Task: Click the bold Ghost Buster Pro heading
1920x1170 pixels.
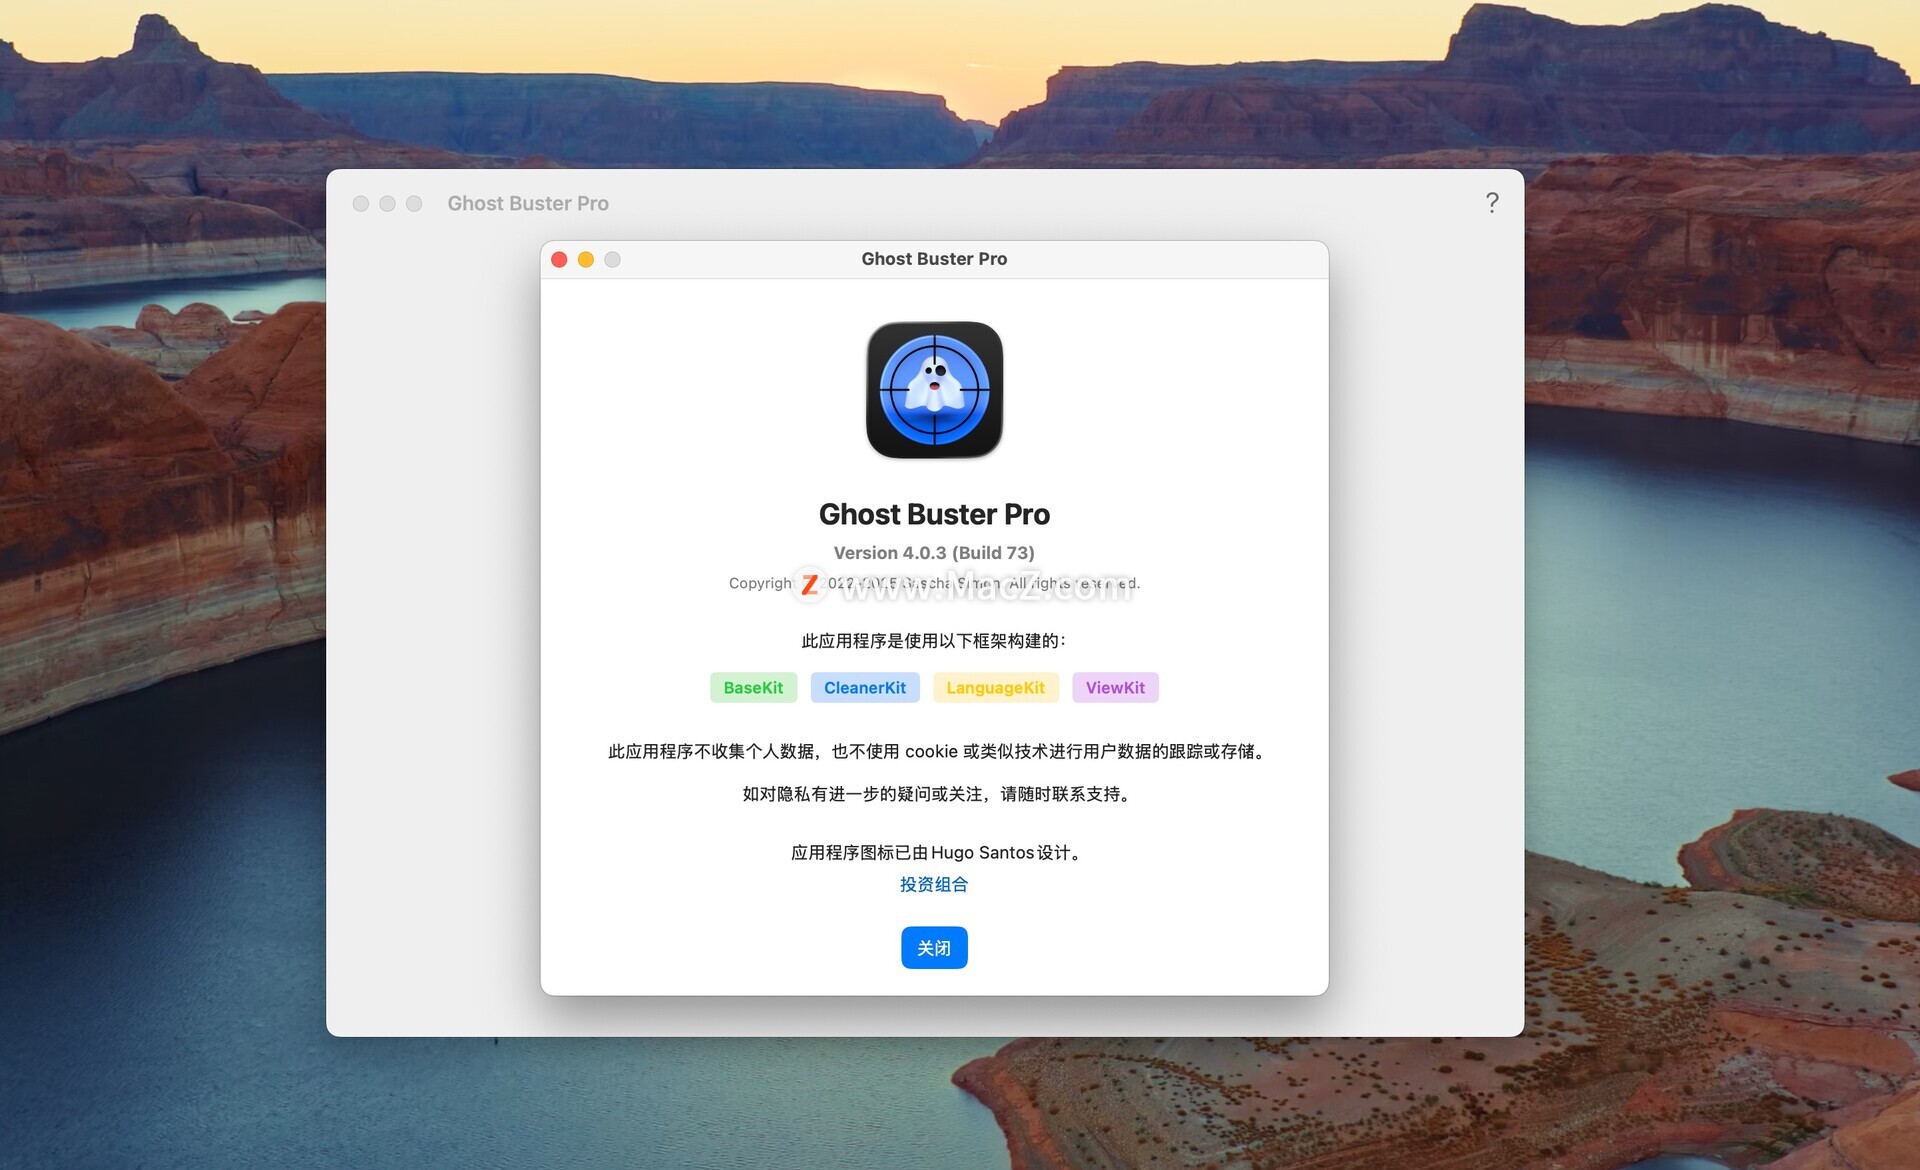Action: click(x=933, y=514)
